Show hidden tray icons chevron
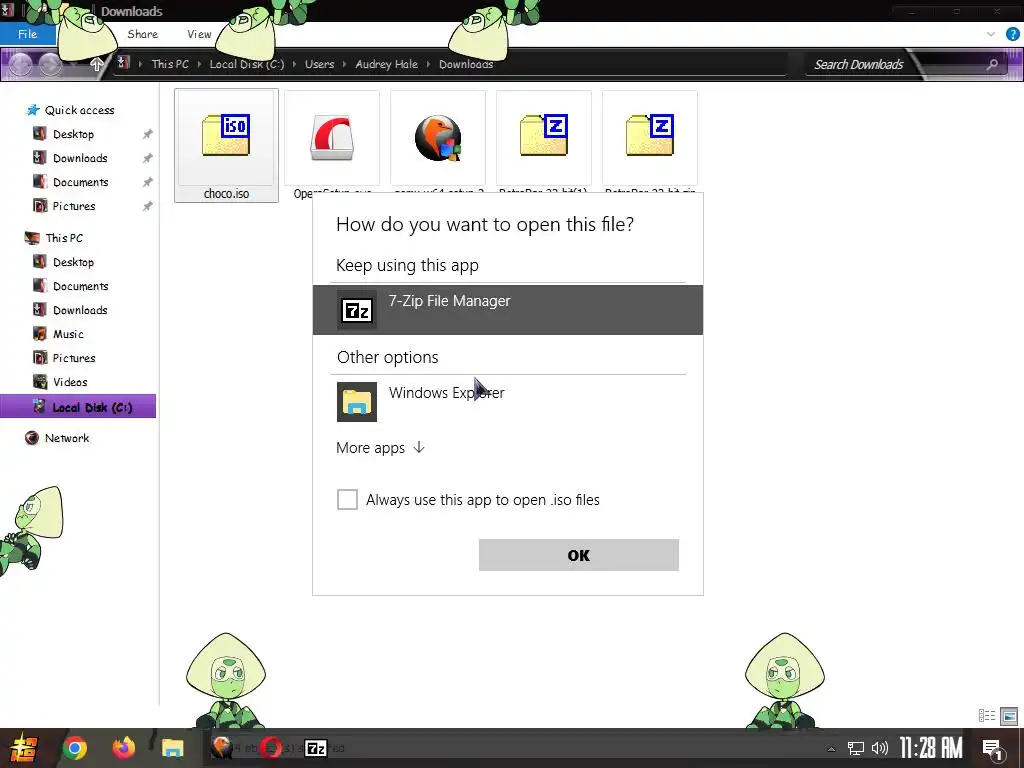The height and width of the screenshot is (768, 1024). (x=831, y=749)
